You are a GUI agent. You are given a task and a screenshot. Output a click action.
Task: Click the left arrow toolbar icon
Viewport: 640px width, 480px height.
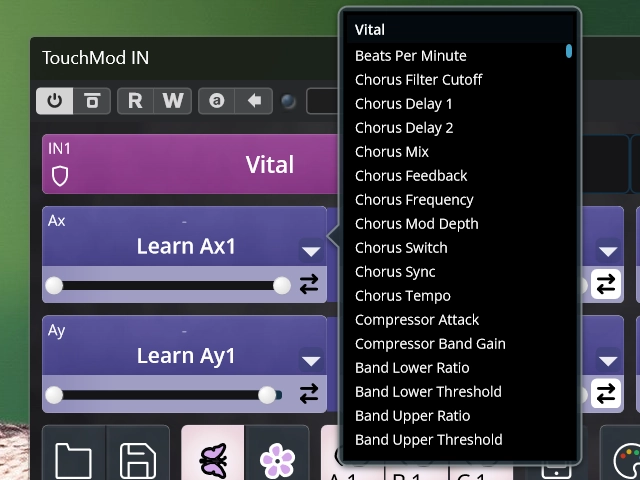pyautogui.click(x=254, y=101)
